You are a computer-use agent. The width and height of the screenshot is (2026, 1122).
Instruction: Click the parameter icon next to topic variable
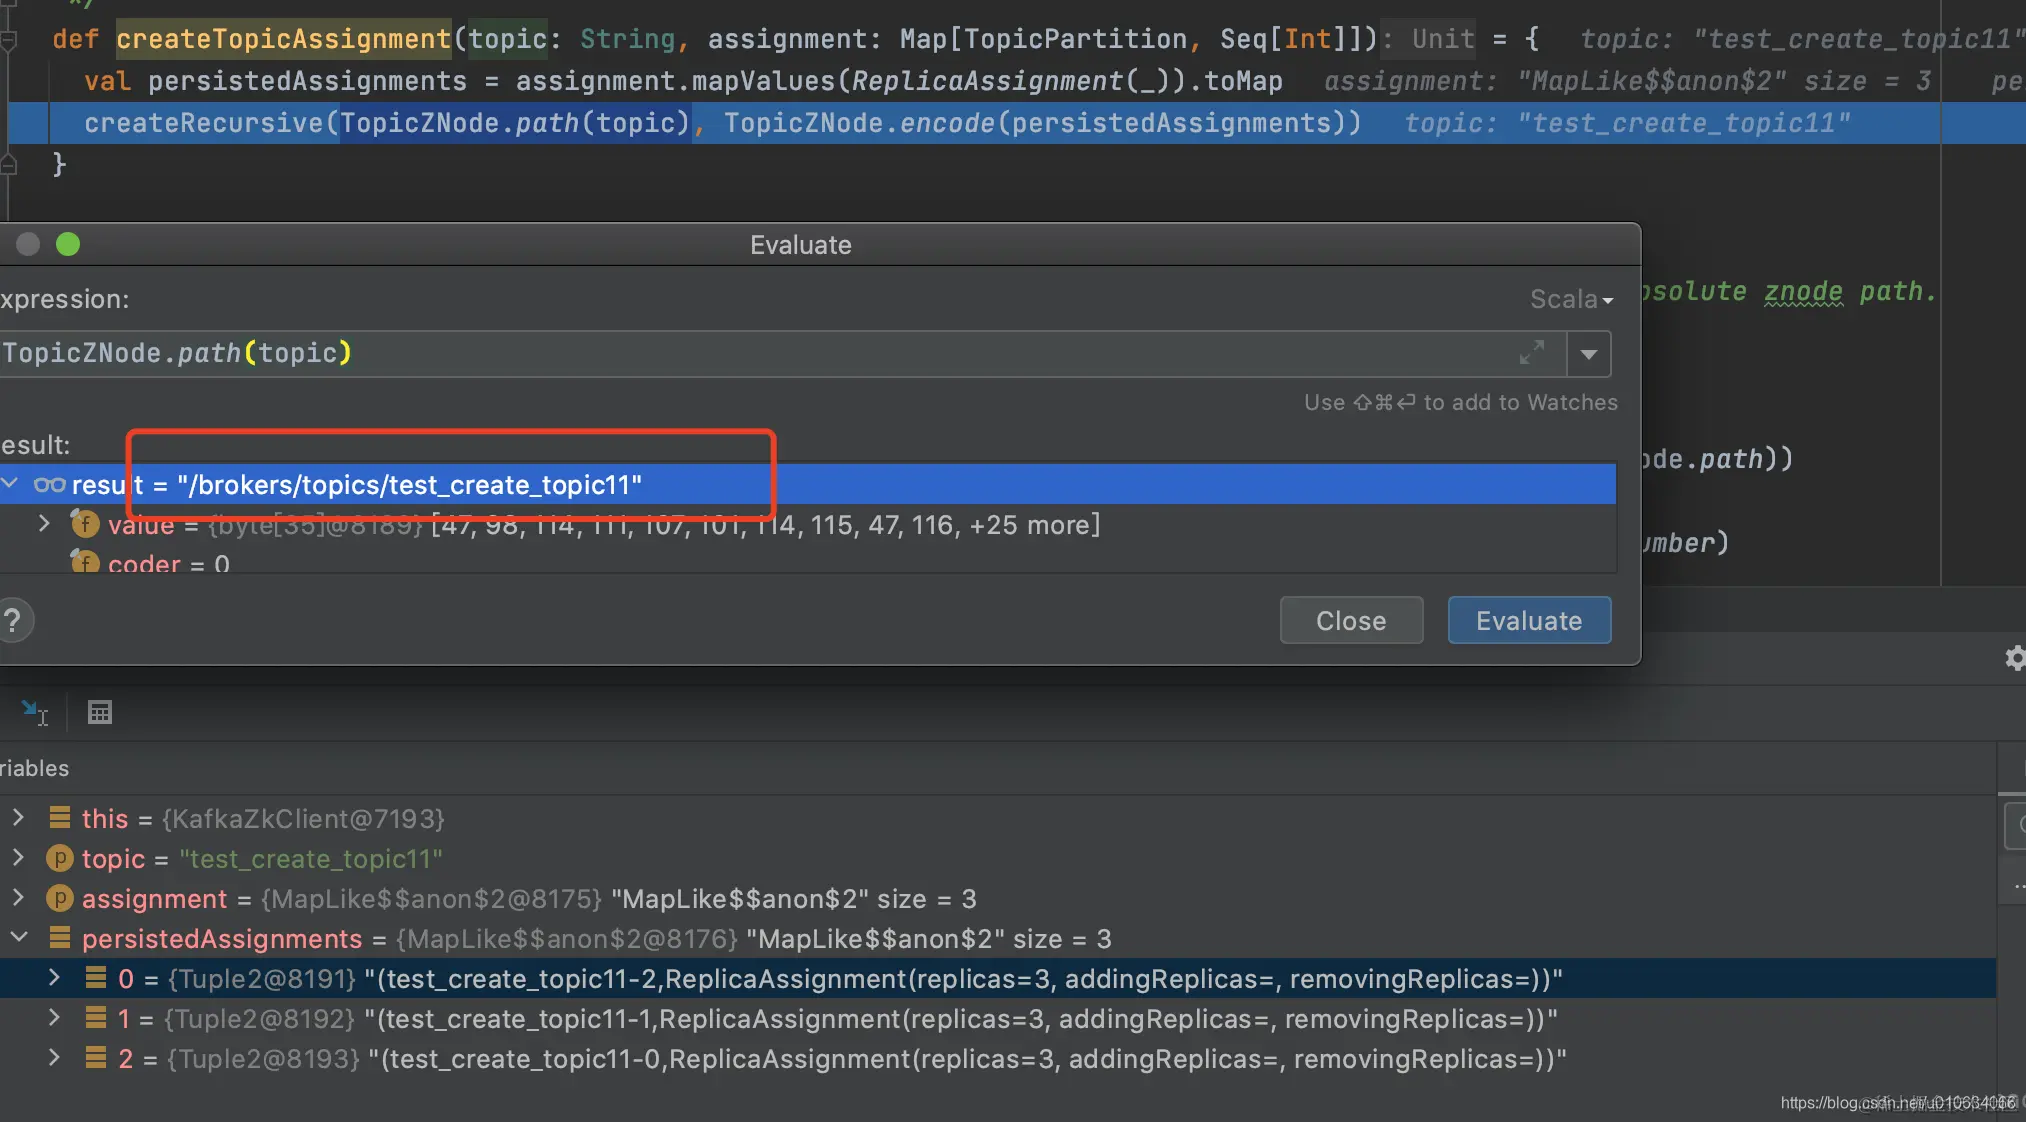point(60,859)
